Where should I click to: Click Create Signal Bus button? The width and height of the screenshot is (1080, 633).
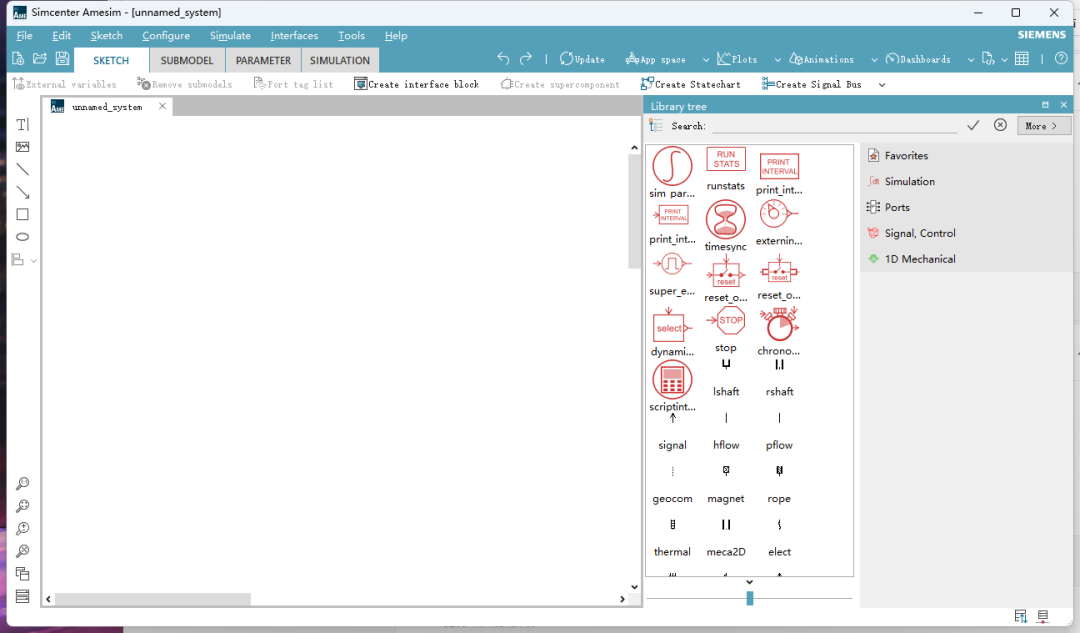811,85
